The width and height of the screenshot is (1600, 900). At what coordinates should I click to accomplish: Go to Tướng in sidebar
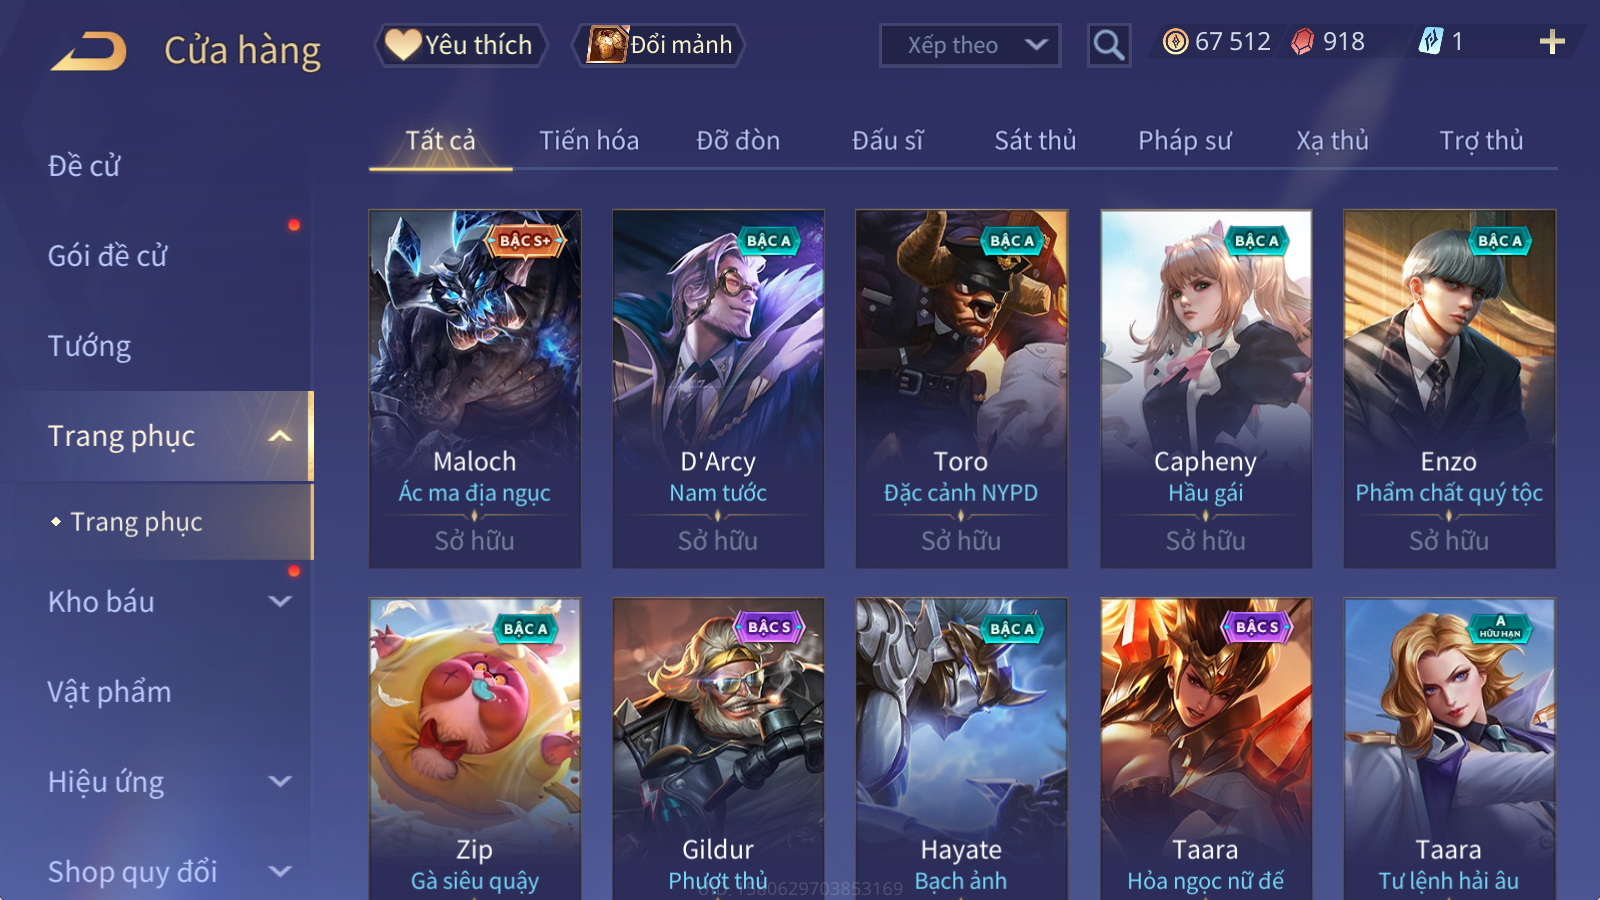coord(90,346)
